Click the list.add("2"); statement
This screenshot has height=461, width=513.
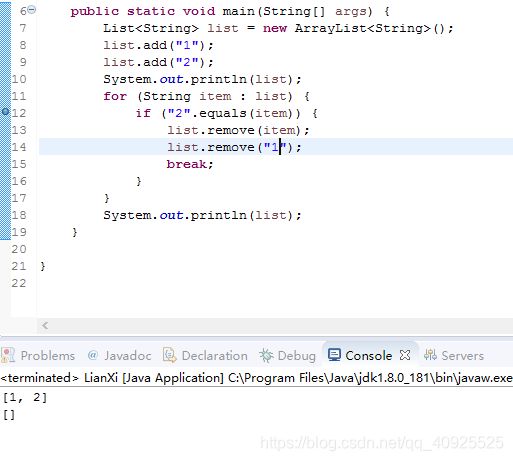(x=158, y=62)
